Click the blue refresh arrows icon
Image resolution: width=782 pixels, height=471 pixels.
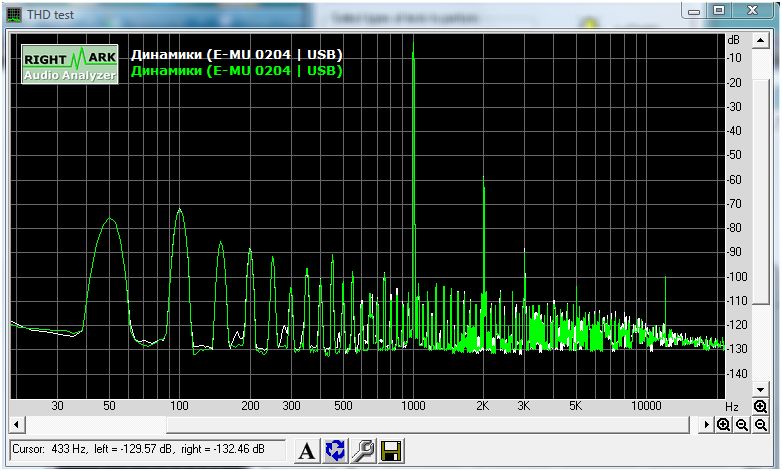[335, 451]
